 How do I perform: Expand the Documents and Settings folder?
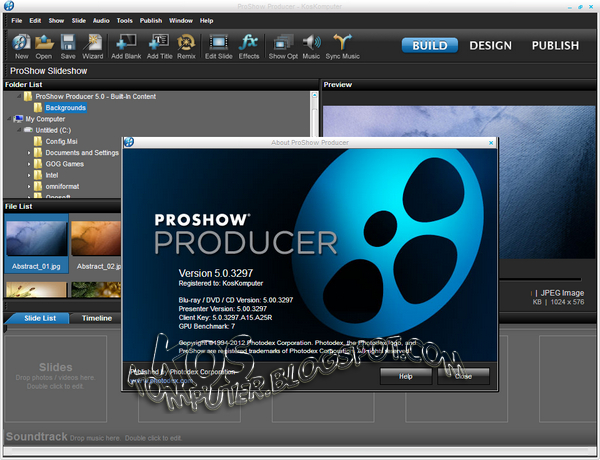point(29,153)
